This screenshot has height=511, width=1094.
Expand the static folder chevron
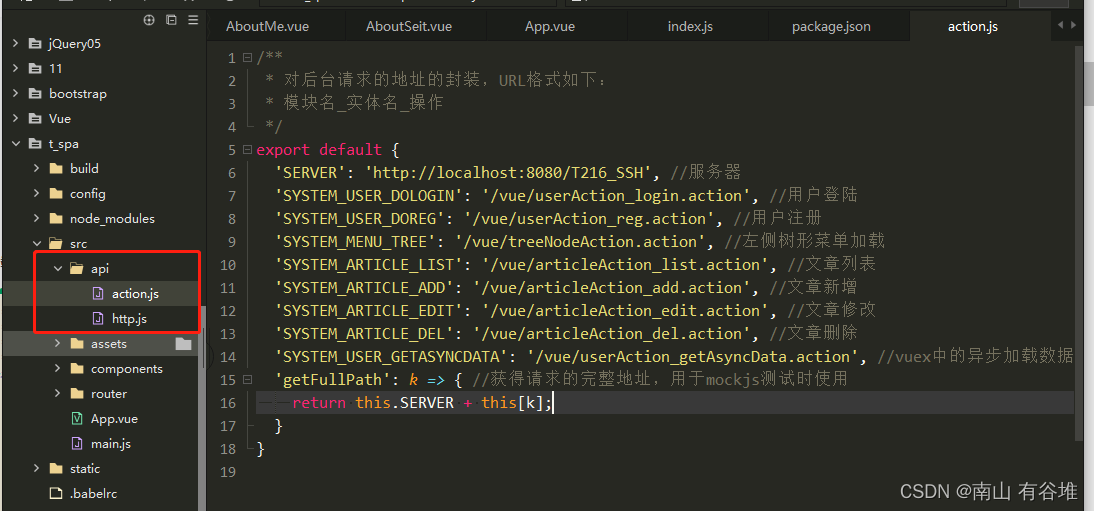tap(36, 468)
